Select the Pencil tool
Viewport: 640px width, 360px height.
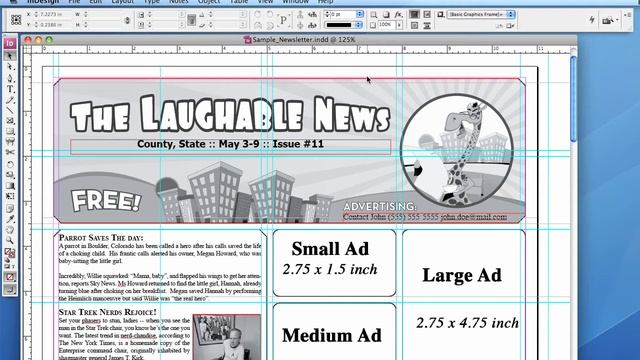[10, 100]
